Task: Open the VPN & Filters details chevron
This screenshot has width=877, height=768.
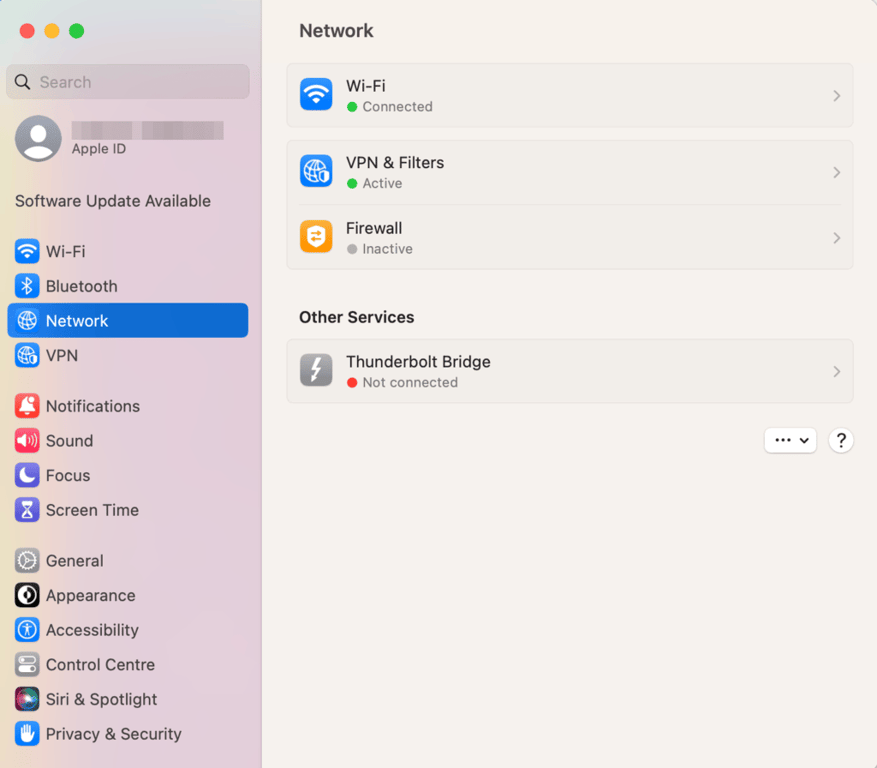Action: click(836, 171)
